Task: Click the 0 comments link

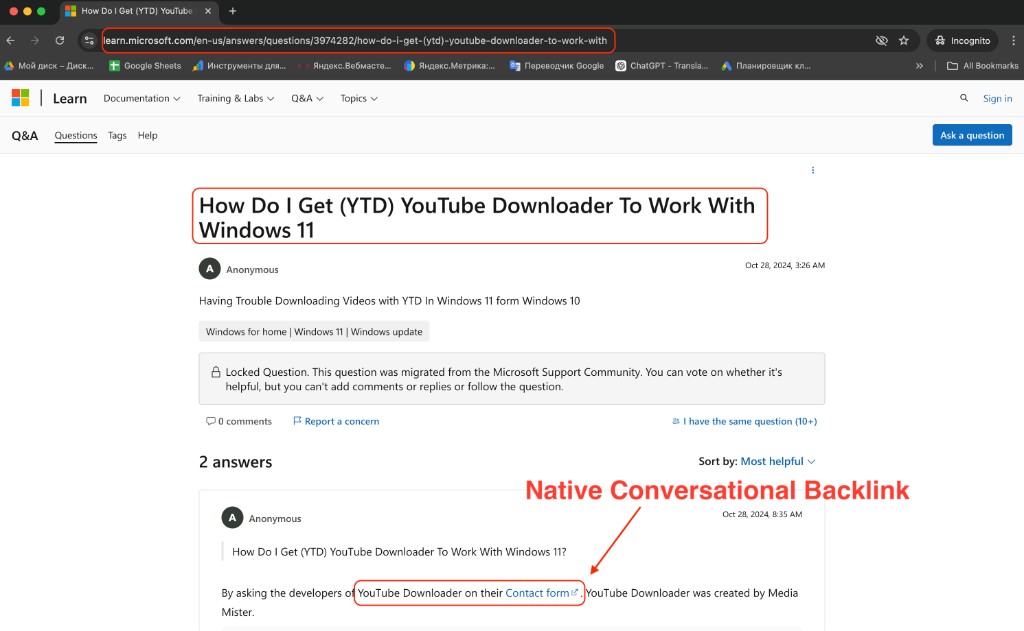Action: (239, 421)
